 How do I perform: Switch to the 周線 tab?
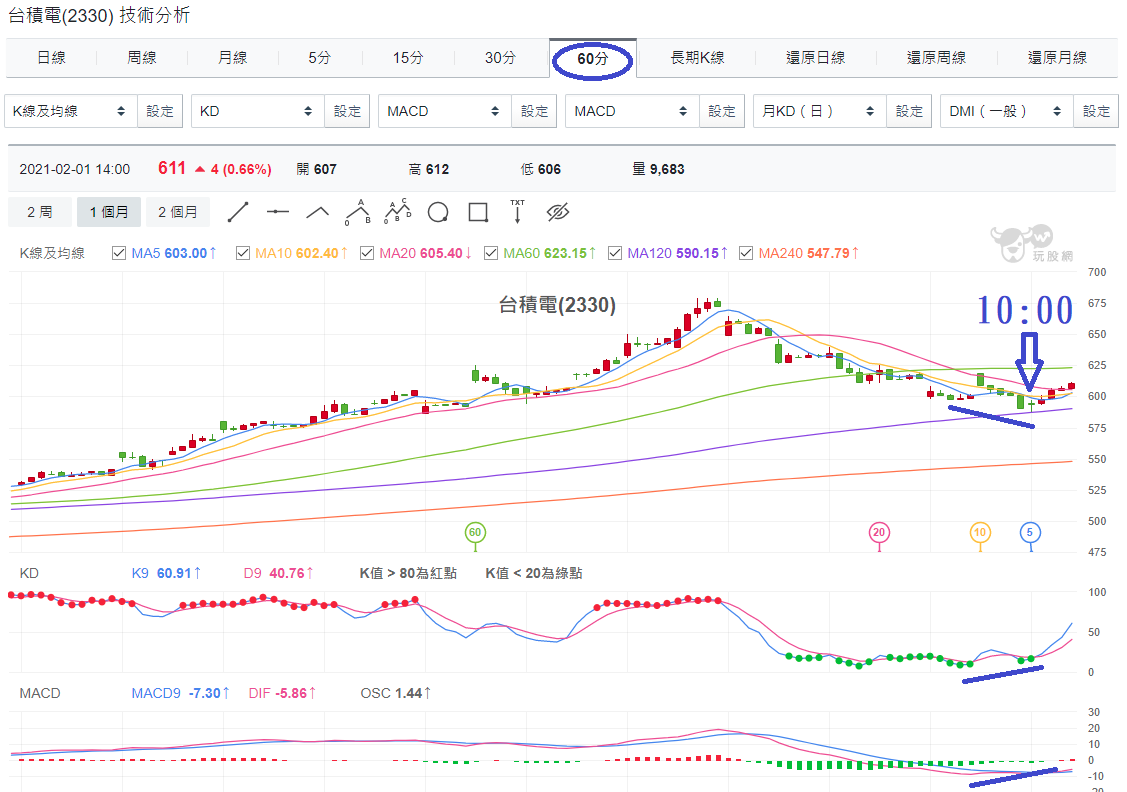tap(142, 57)
